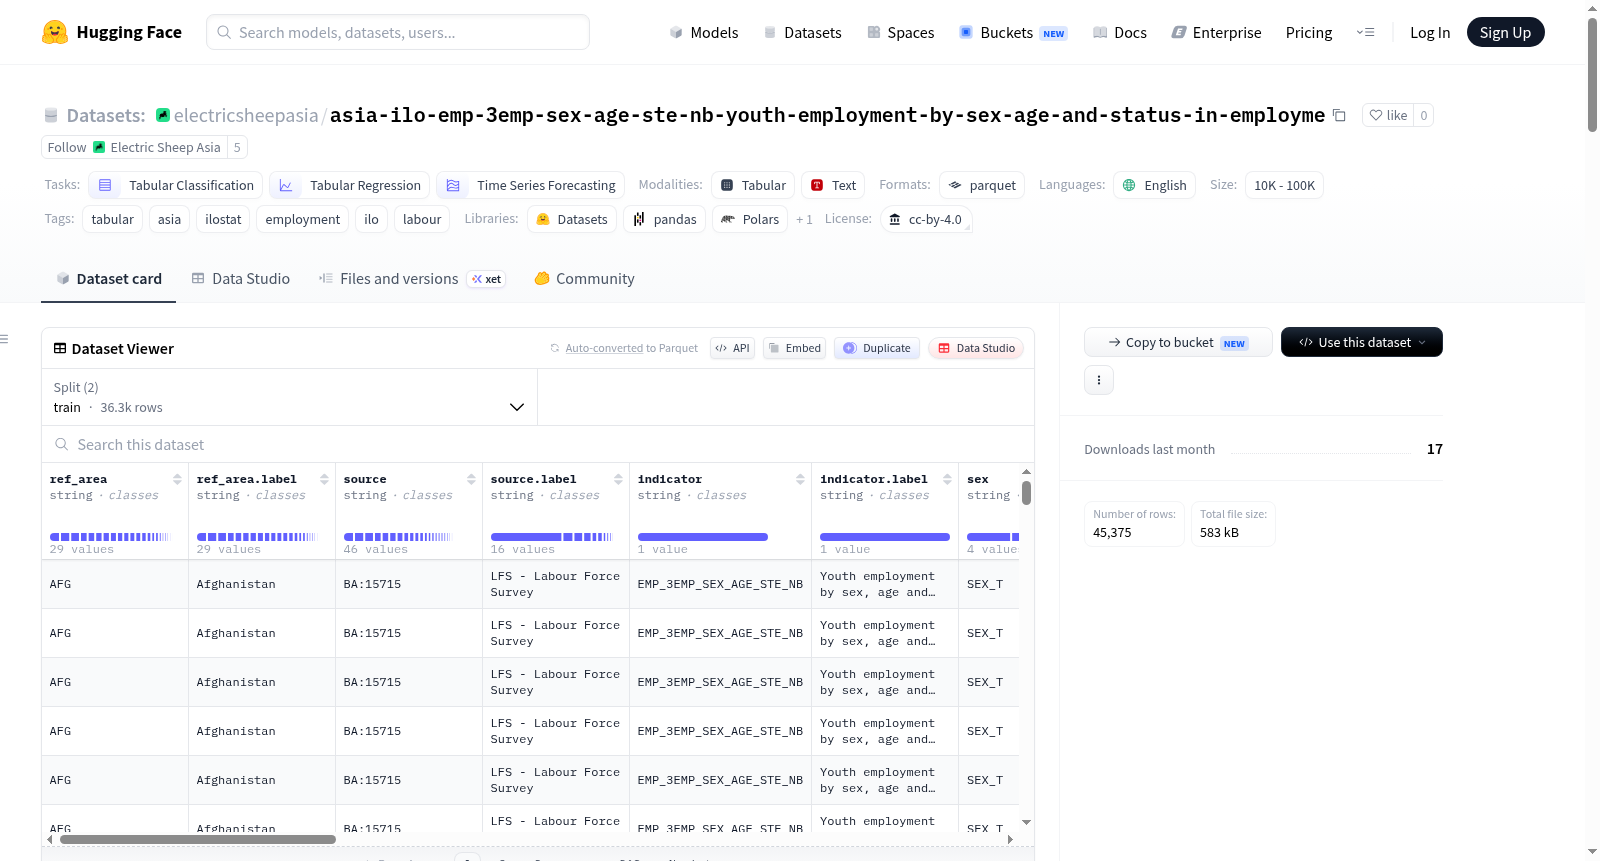Copy the dataset to a bucket
The image size is (1600, 861).
click(1178, 342)
